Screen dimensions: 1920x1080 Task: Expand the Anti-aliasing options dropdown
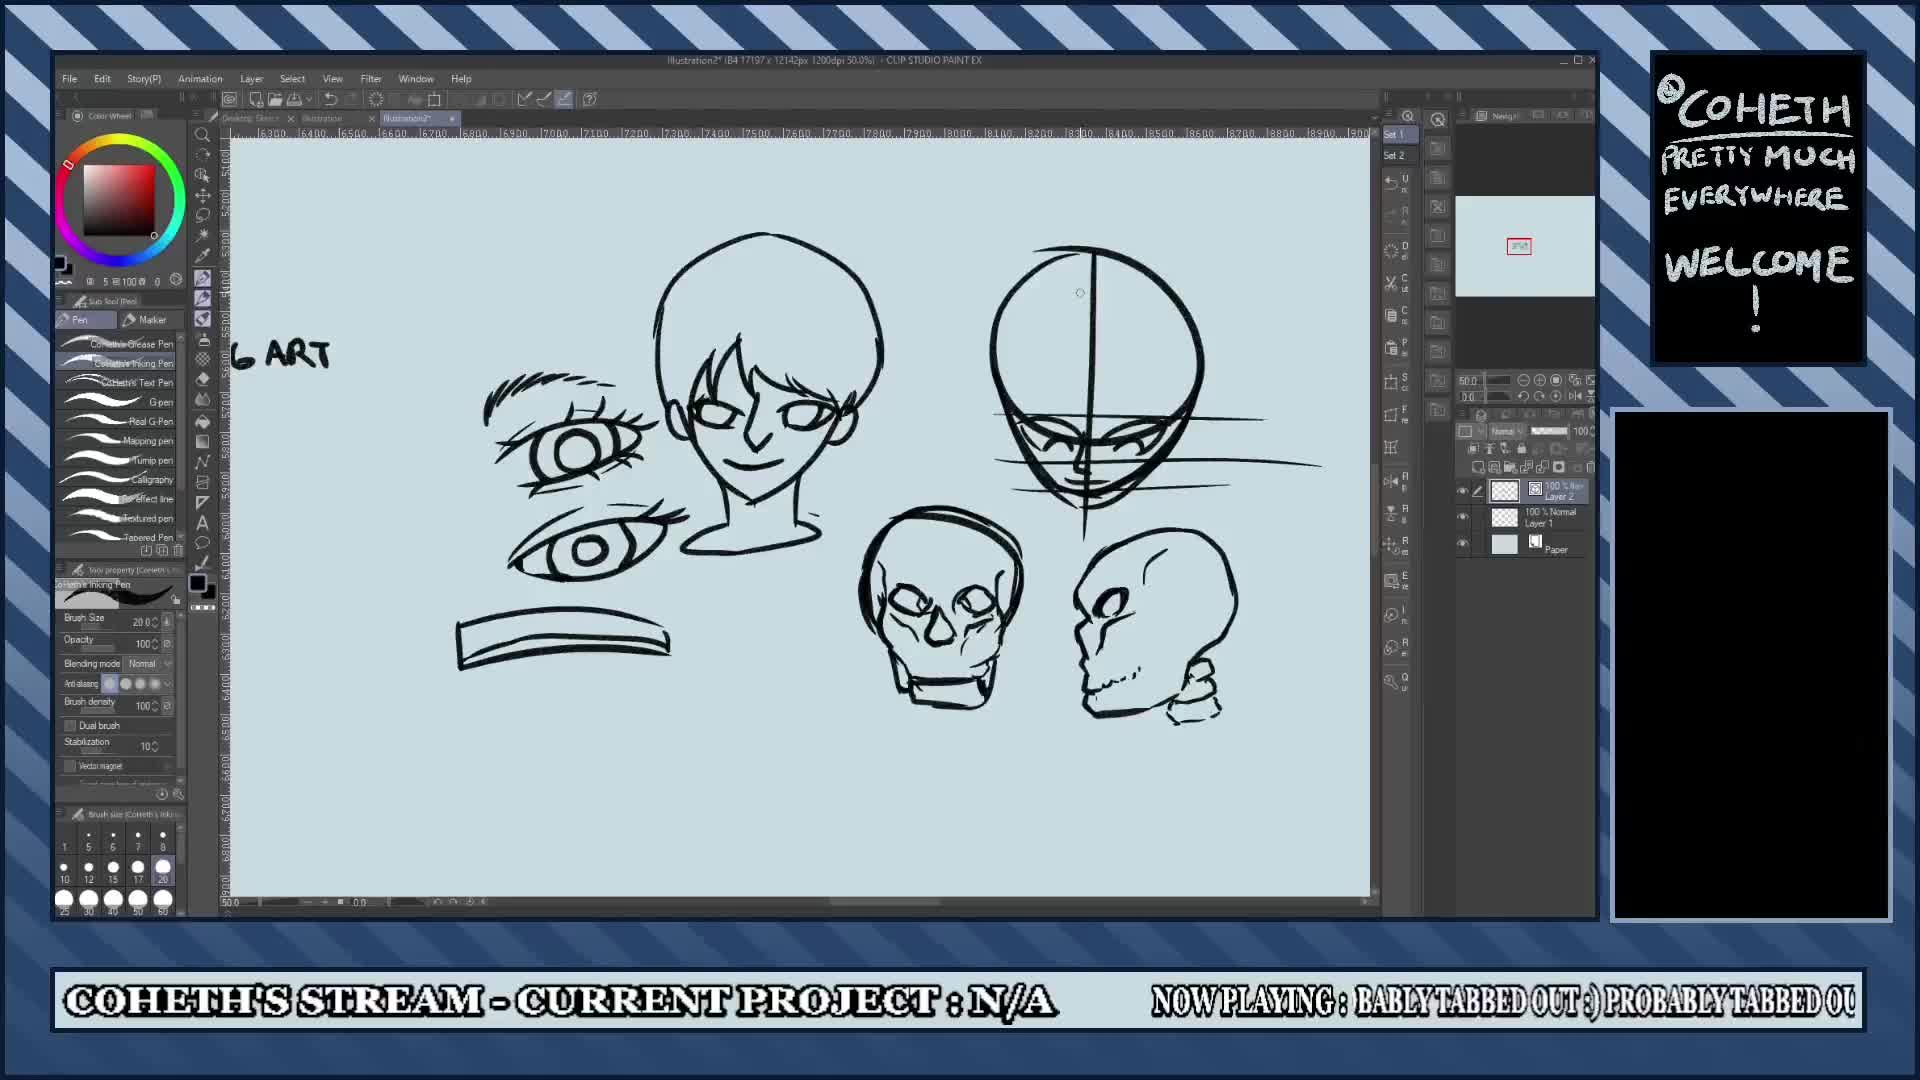(169, 683)
